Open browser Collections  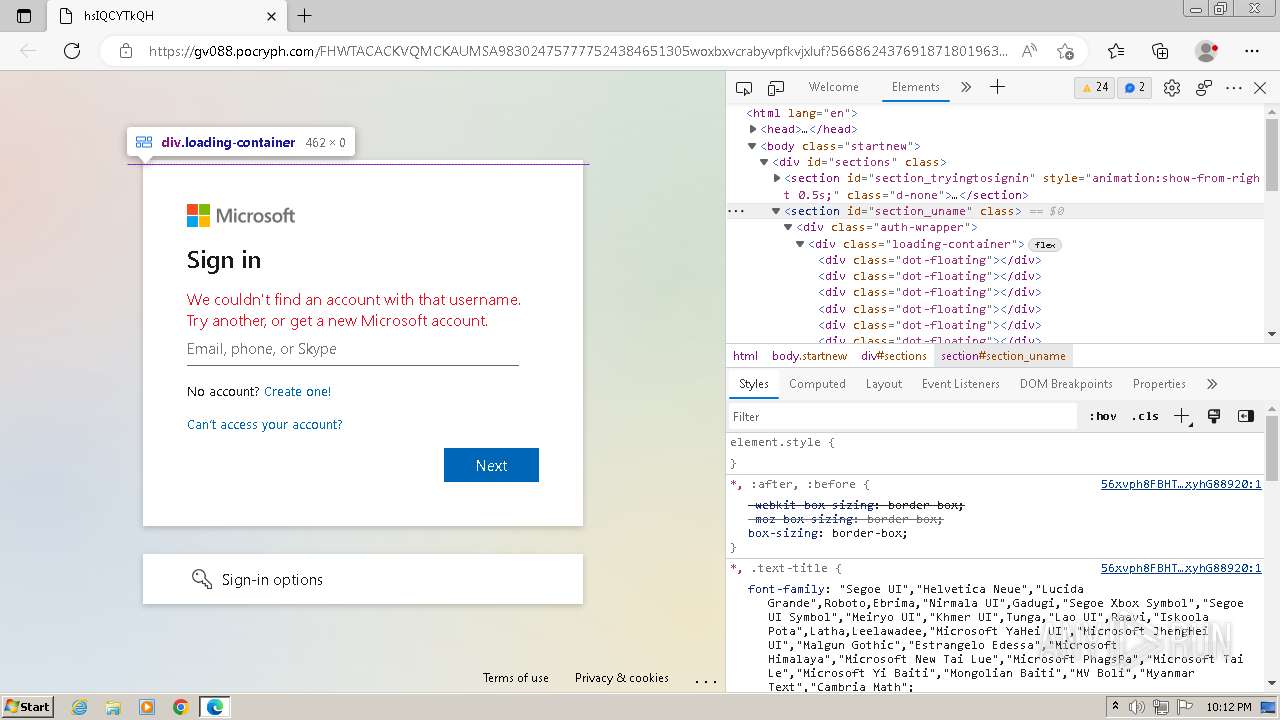click(x=1160, y=51)
